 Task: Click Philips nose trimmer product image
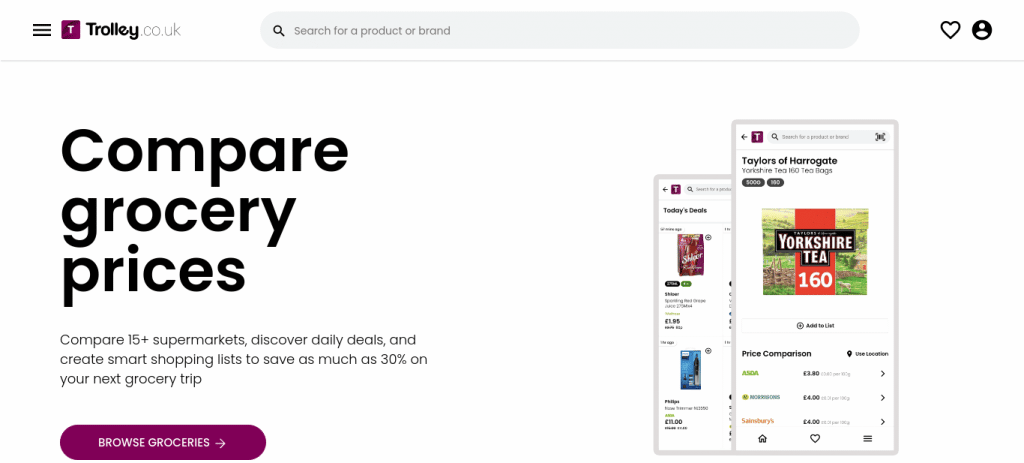691,370
